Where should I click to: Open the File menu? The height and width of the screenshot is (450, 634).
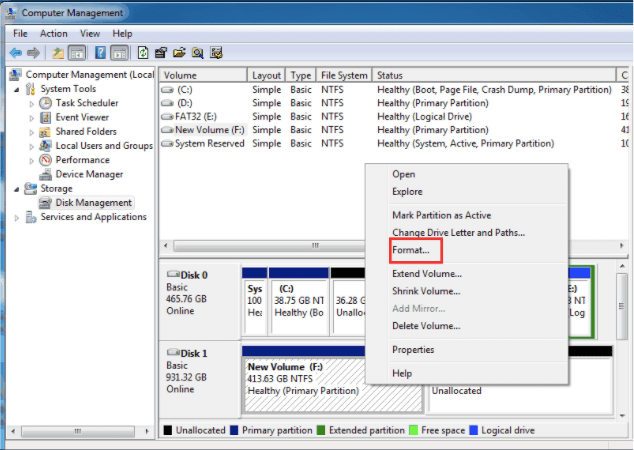(x=20, y=34)
